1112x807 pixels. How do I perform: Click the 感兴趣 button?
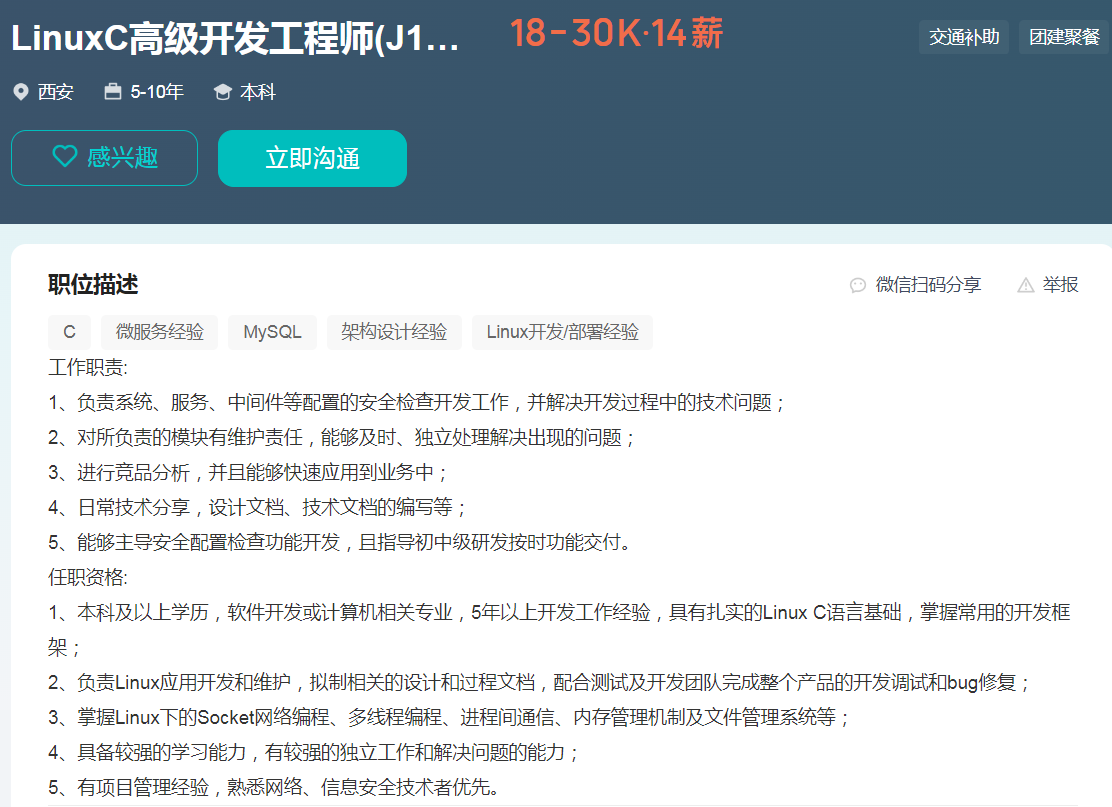(x=104, y=158)
